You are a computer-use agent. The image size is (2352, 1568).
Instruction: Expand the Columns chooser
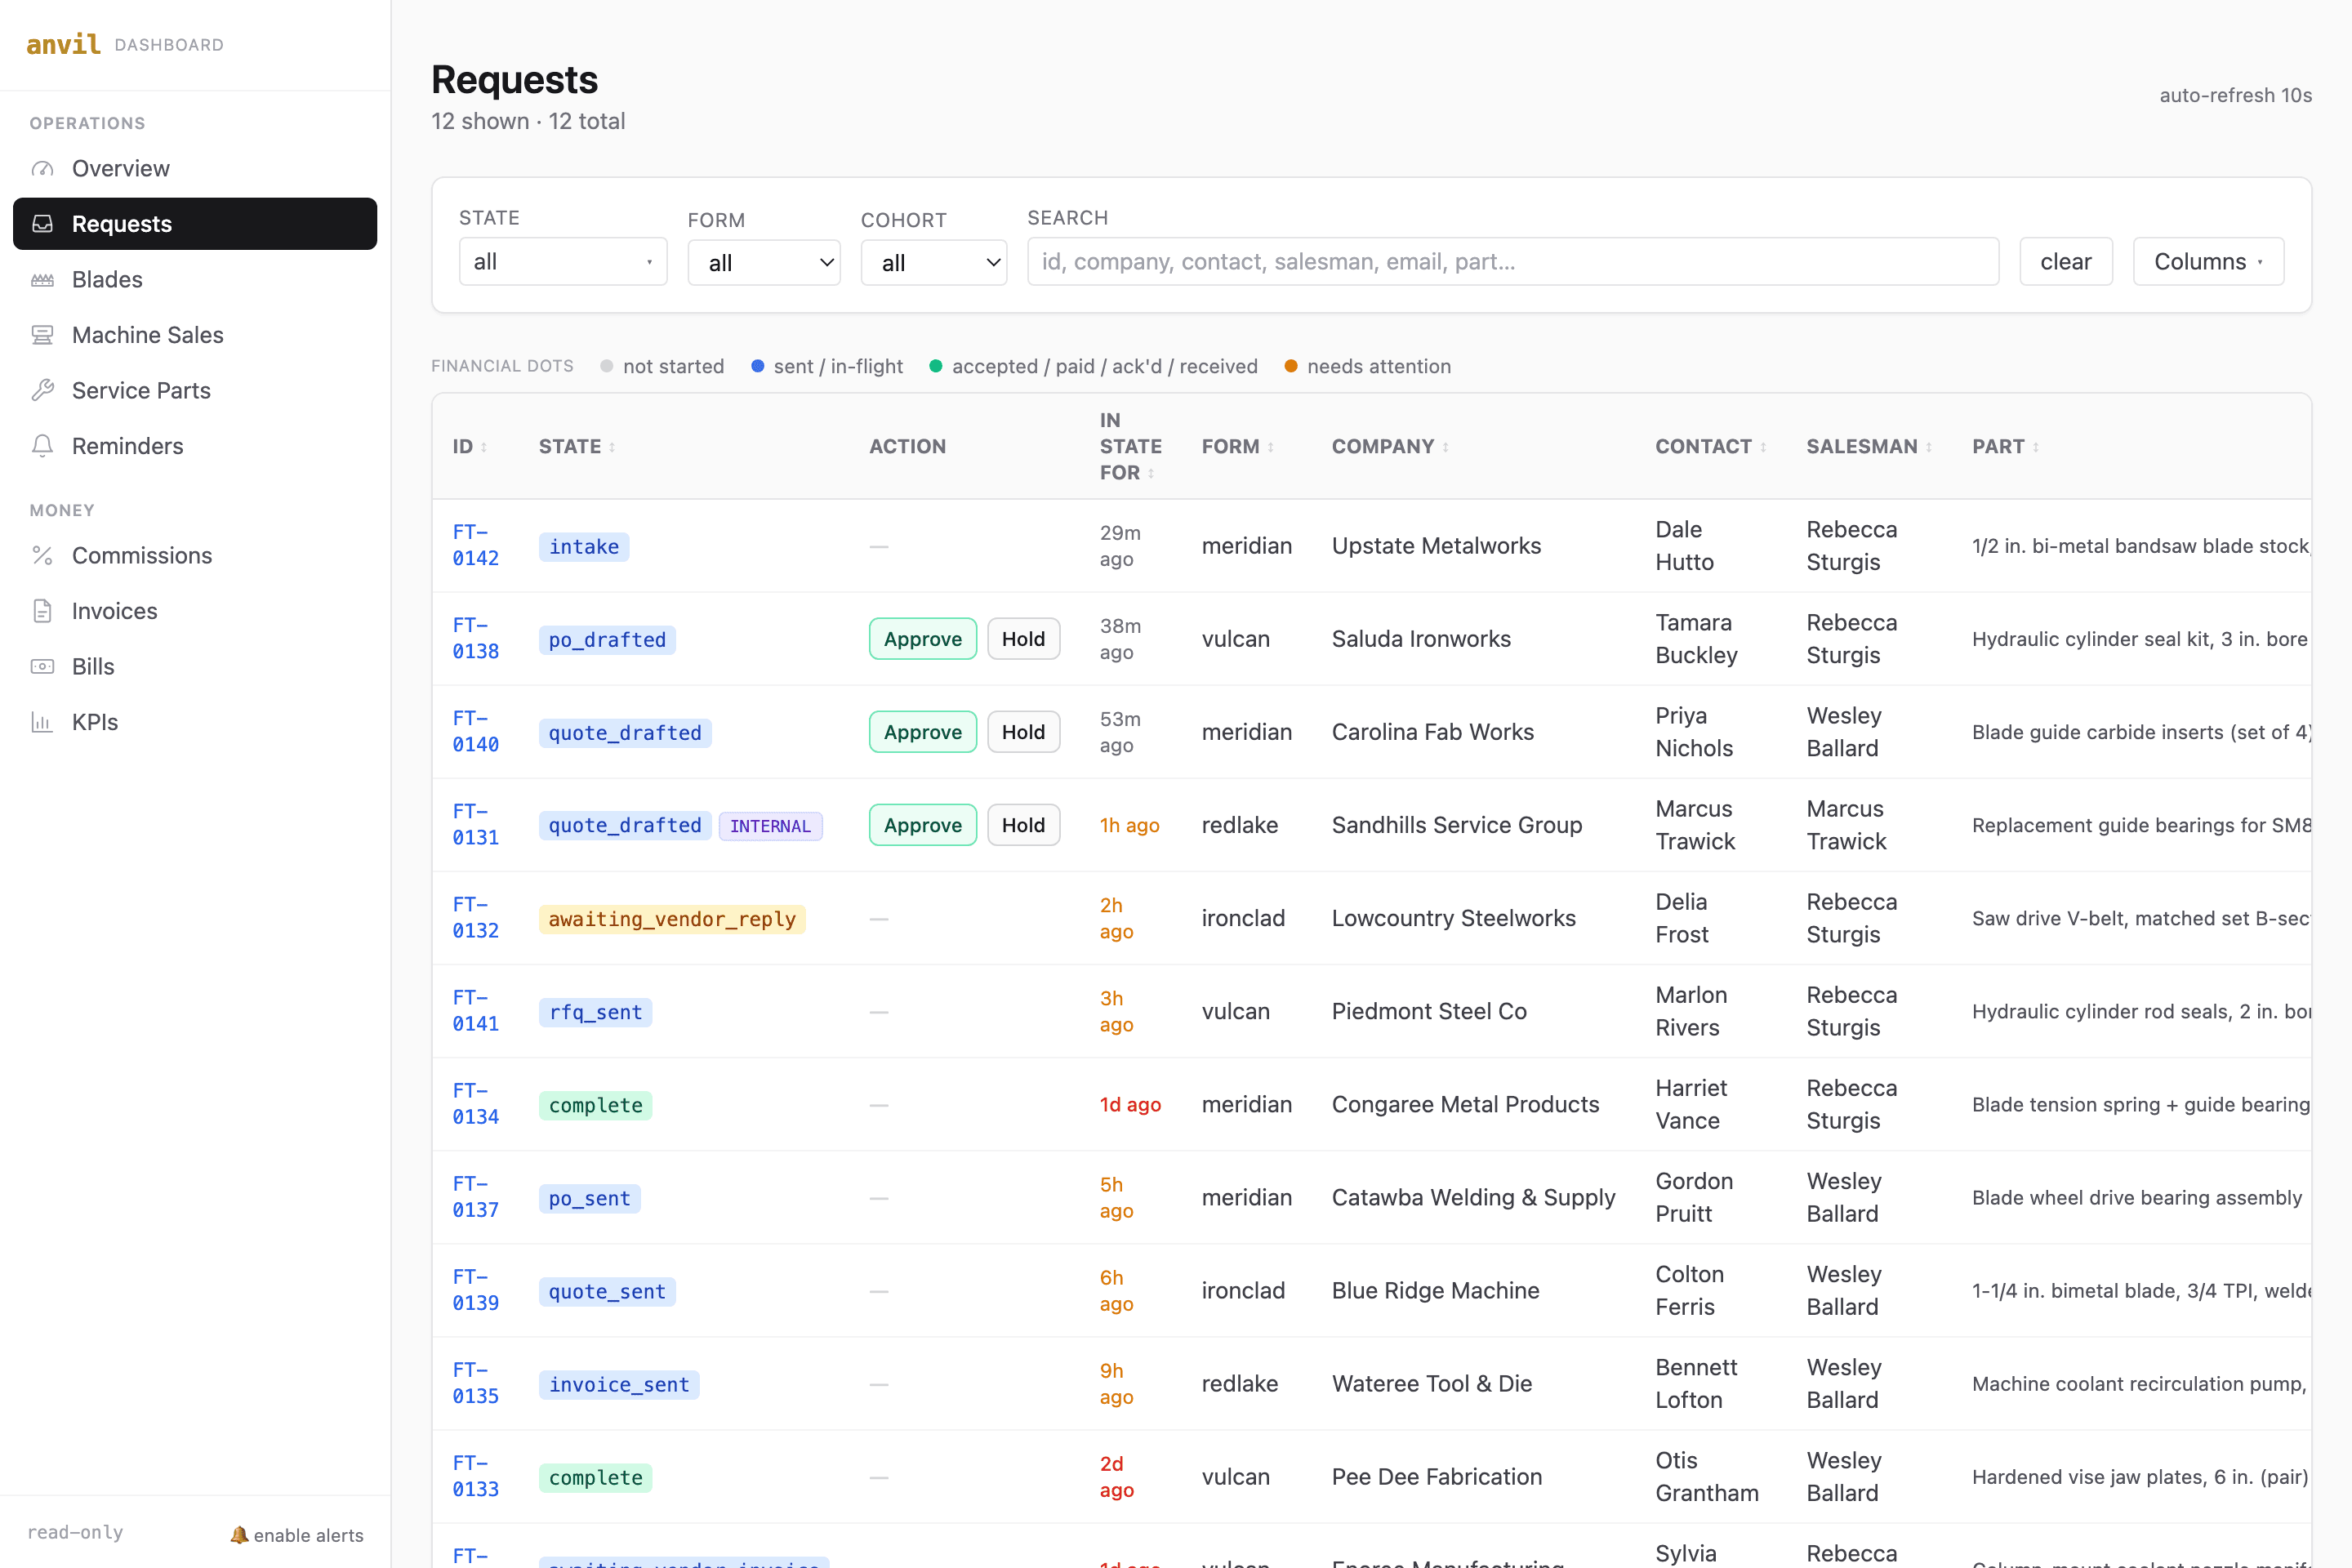[x=2208, y=262]
